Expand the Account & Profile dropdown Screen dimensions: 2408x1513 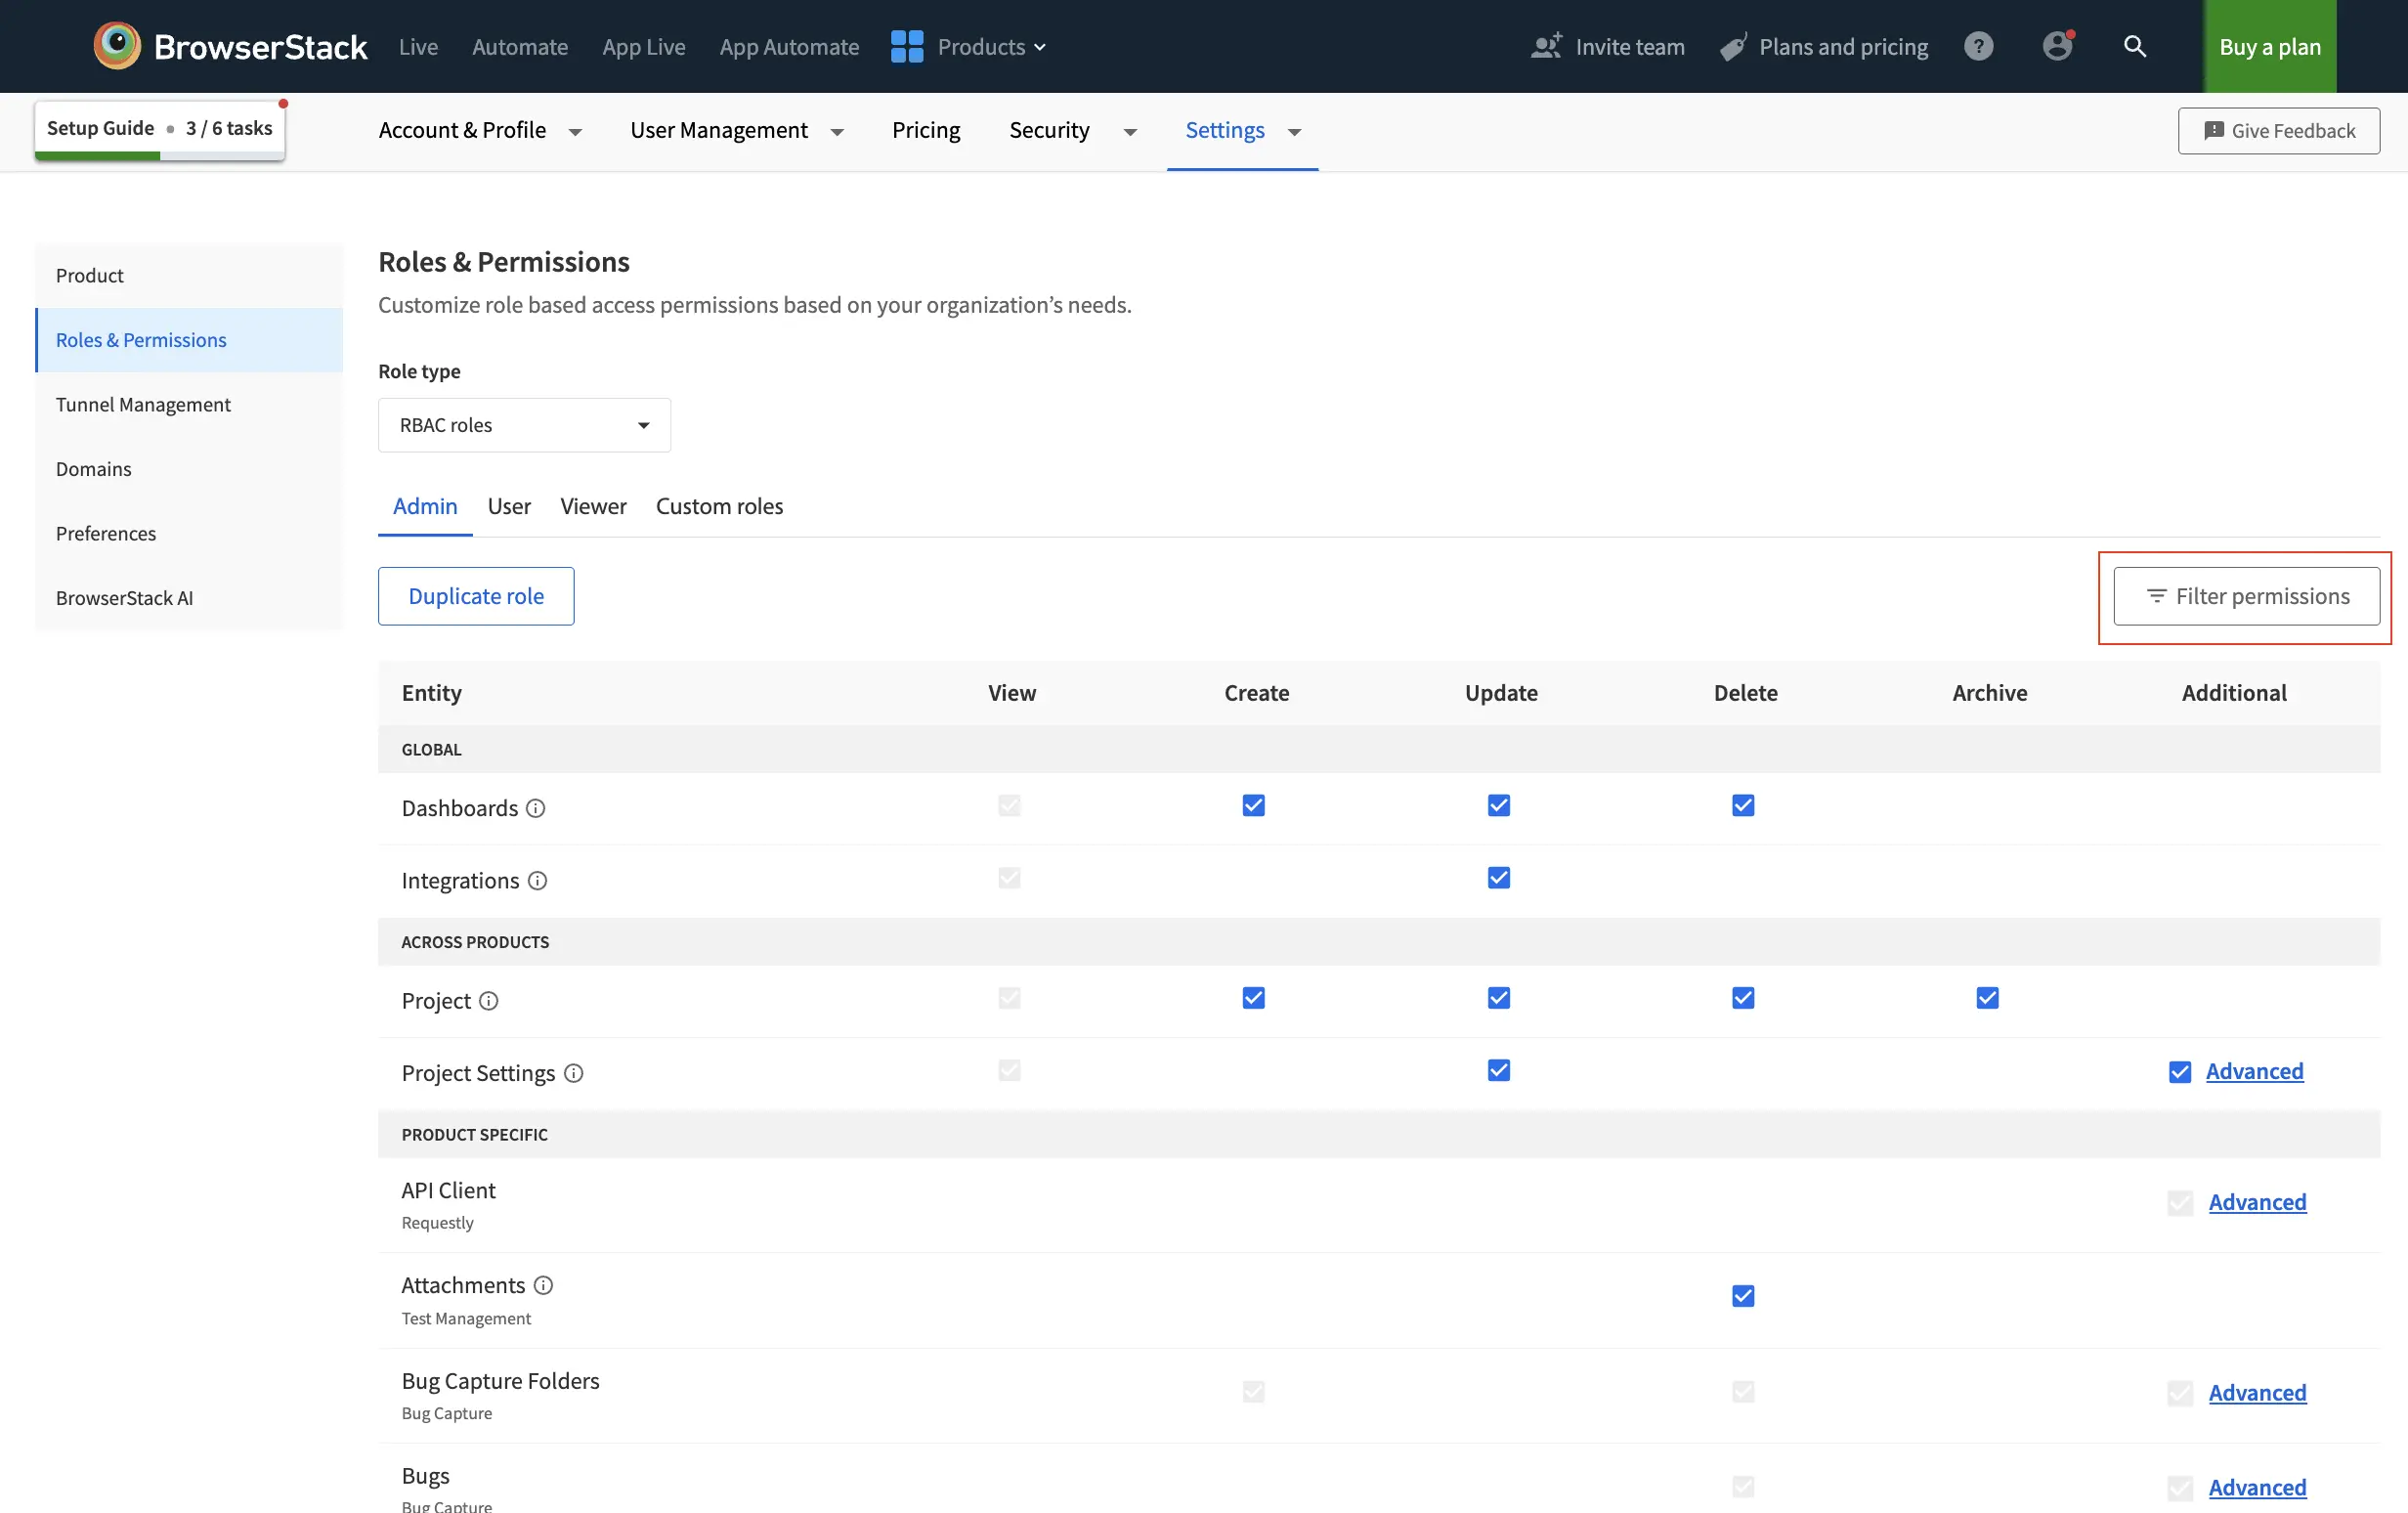click(x=576, y=131)
